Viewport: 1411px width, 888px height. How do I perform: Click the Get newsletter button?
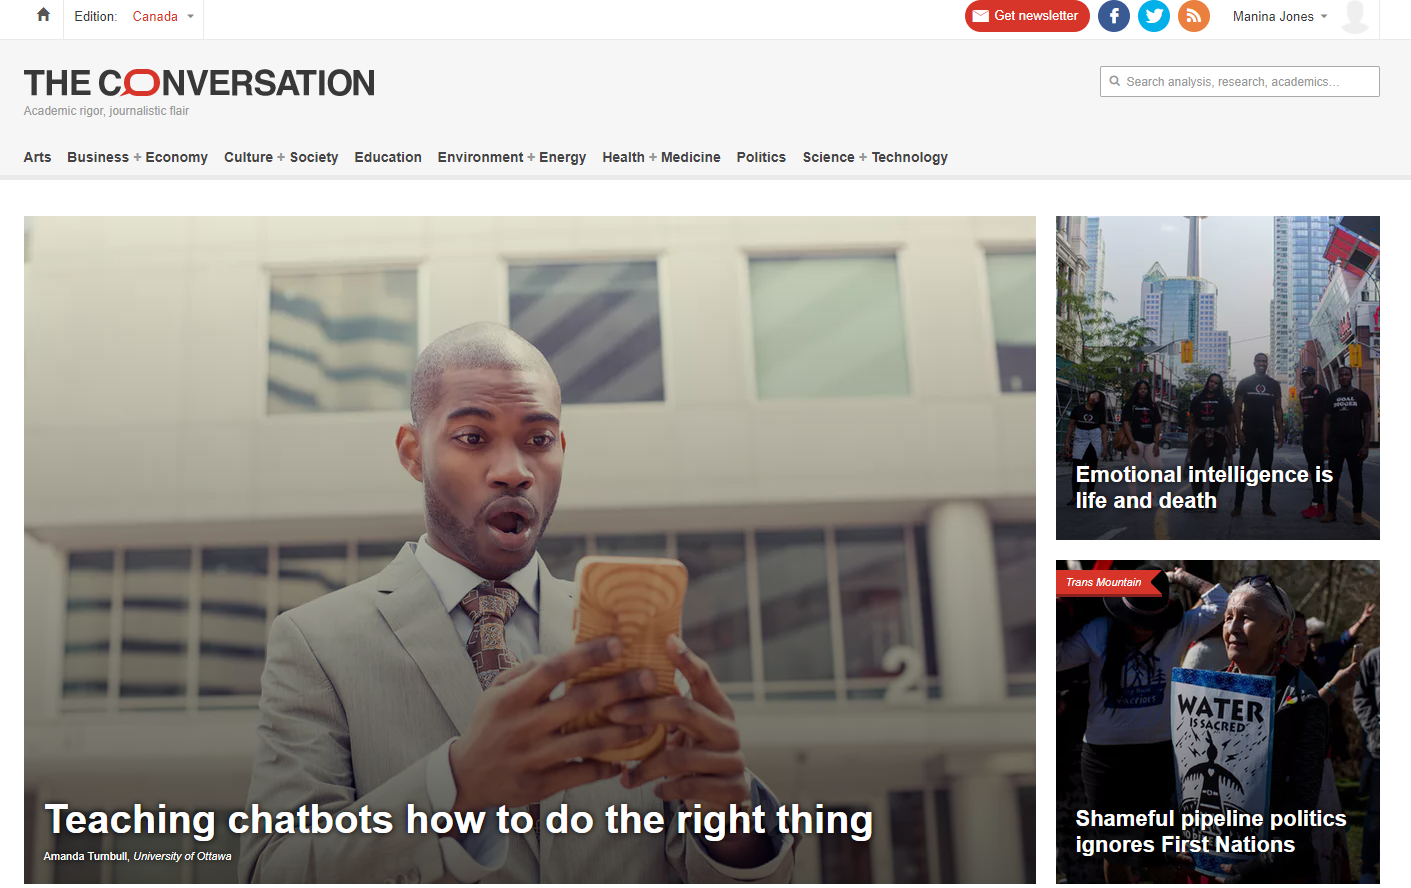click(x=1027, y=16)
